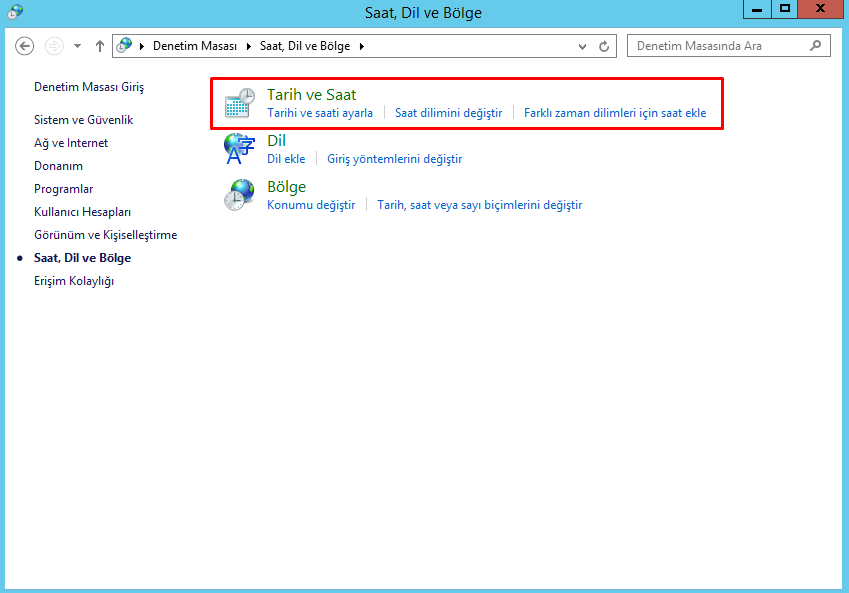Close the Saat, Dil ve Bölge window
Screen dimensions: 849x593
(x=820, y=9)
